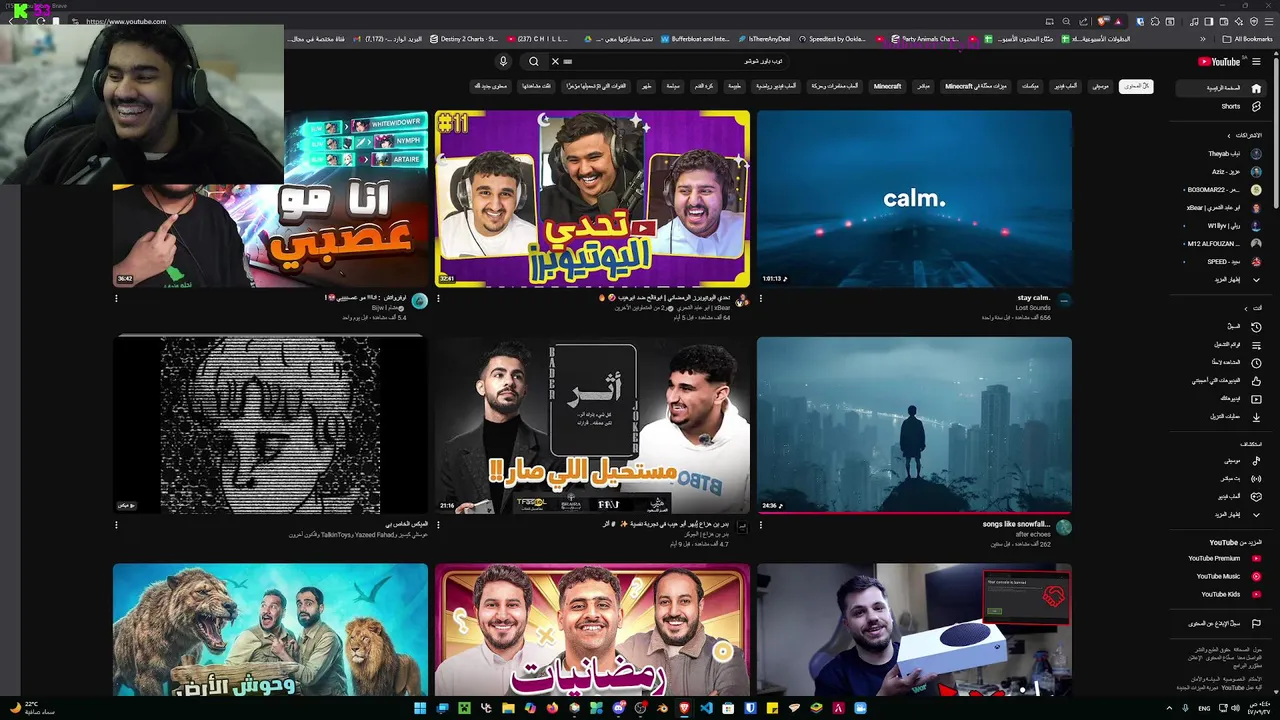Open the YouTube hamburger guide menu
Image resolution: width=1280 pixels, height=720 pixels.
click(1256, 61)
